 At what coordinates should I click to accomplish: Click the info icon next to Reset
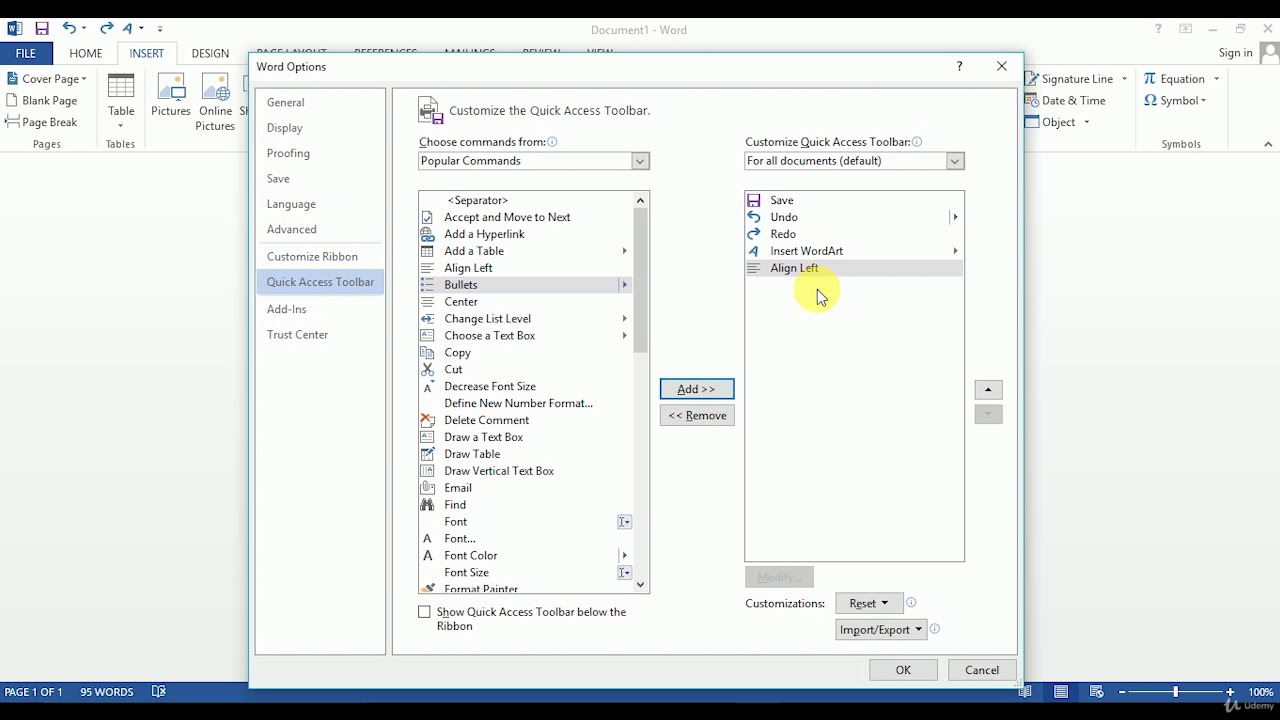point(911,603)
